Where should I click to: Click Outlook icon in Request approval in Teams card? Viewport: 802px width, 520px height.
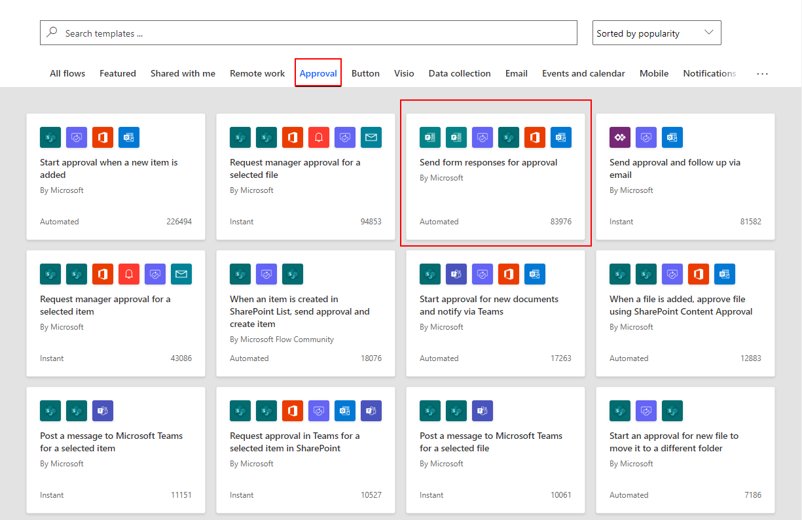345,411
